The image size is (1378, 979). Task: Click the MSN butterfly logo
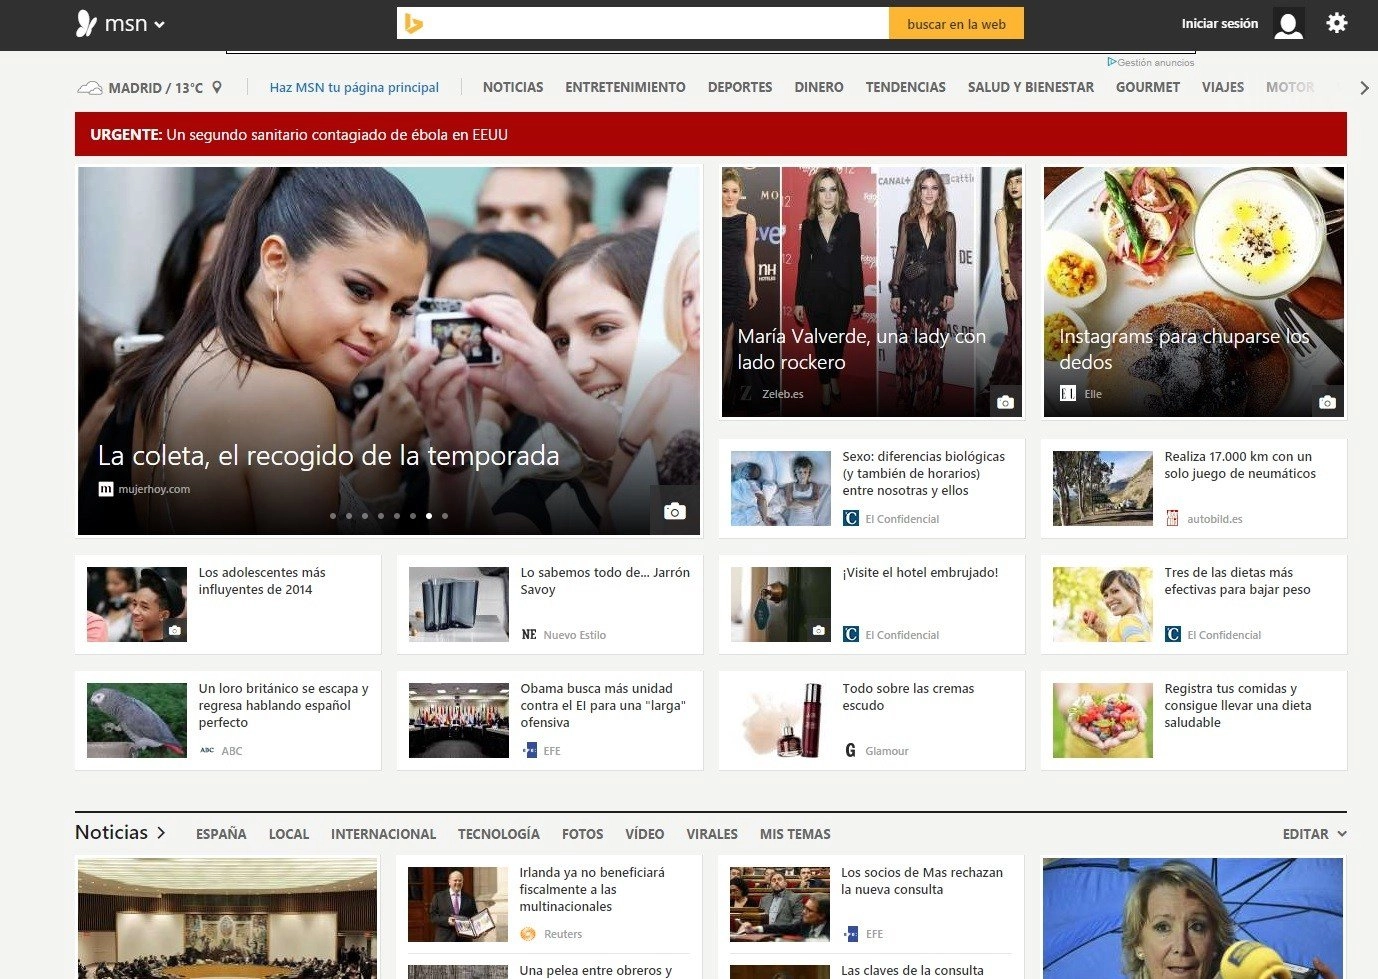pos(87,24)
